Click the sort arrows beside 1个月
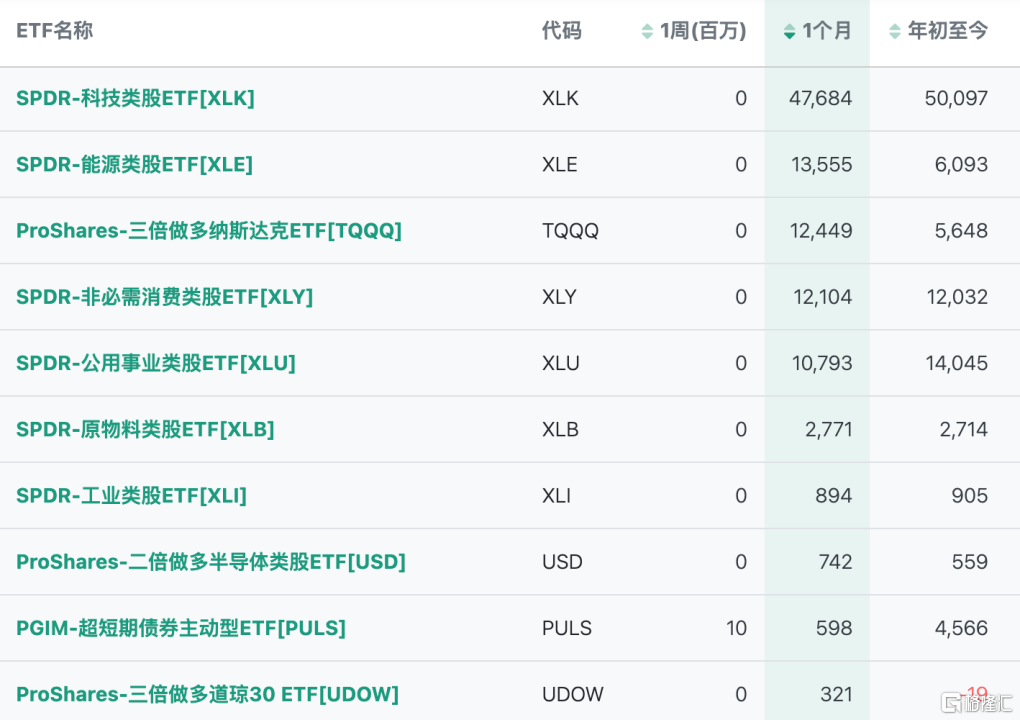This screenshot has height=720, width=1020. 789,32
